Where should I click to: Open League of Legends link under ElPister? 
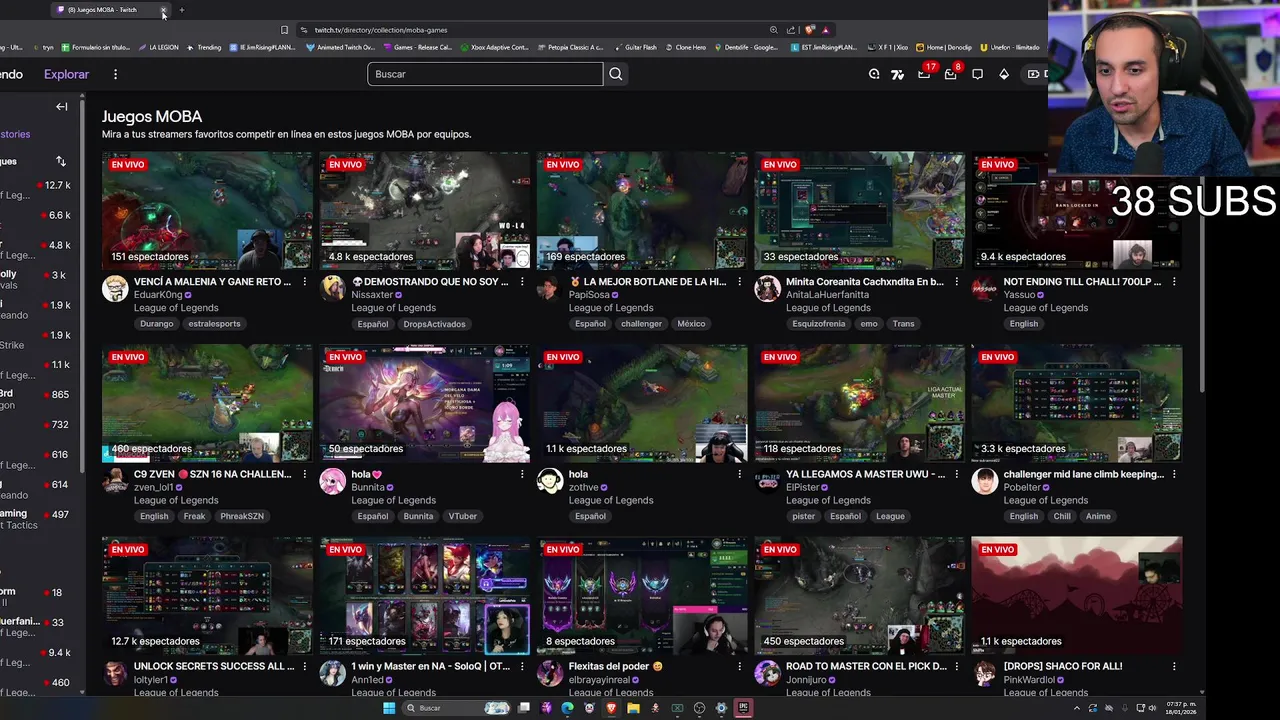point(828,500)
